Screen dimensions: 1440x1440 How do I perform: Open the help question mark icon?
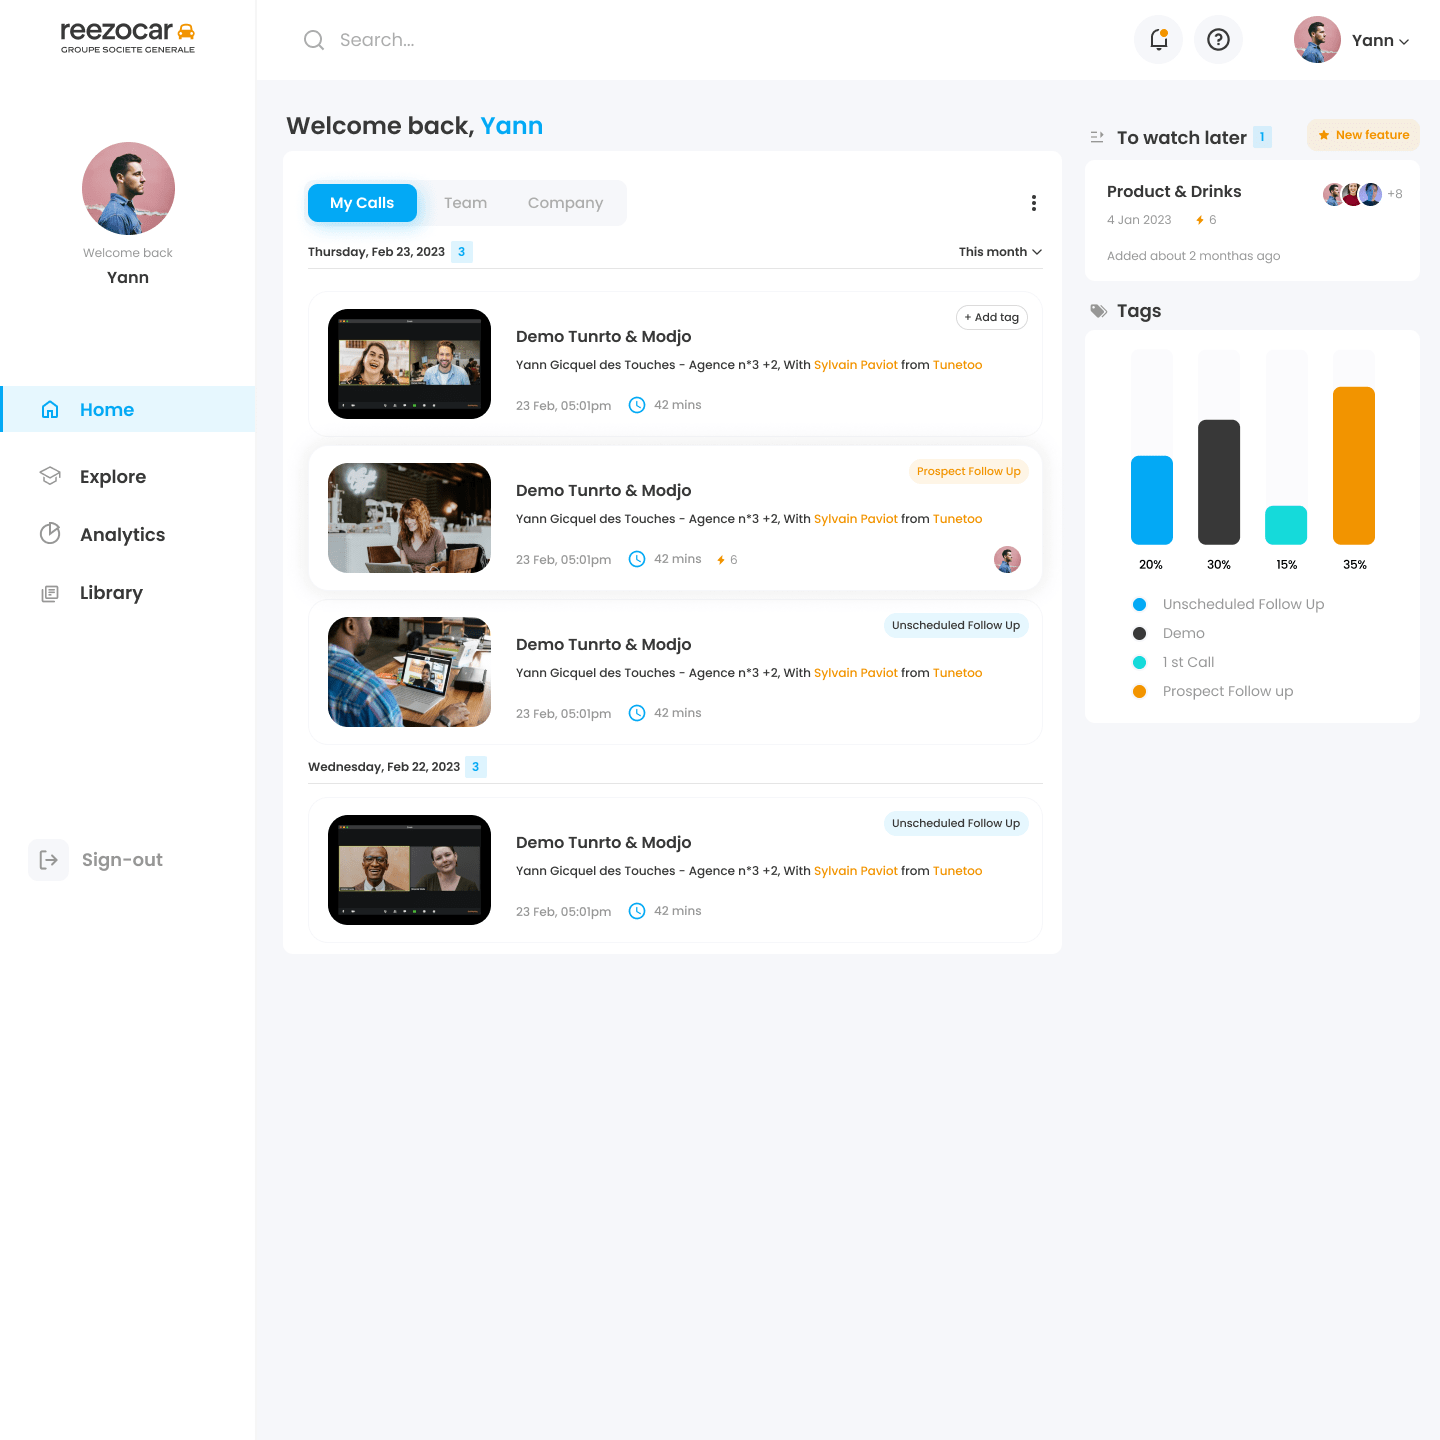pyautogui.click(x=1218, y=40)
